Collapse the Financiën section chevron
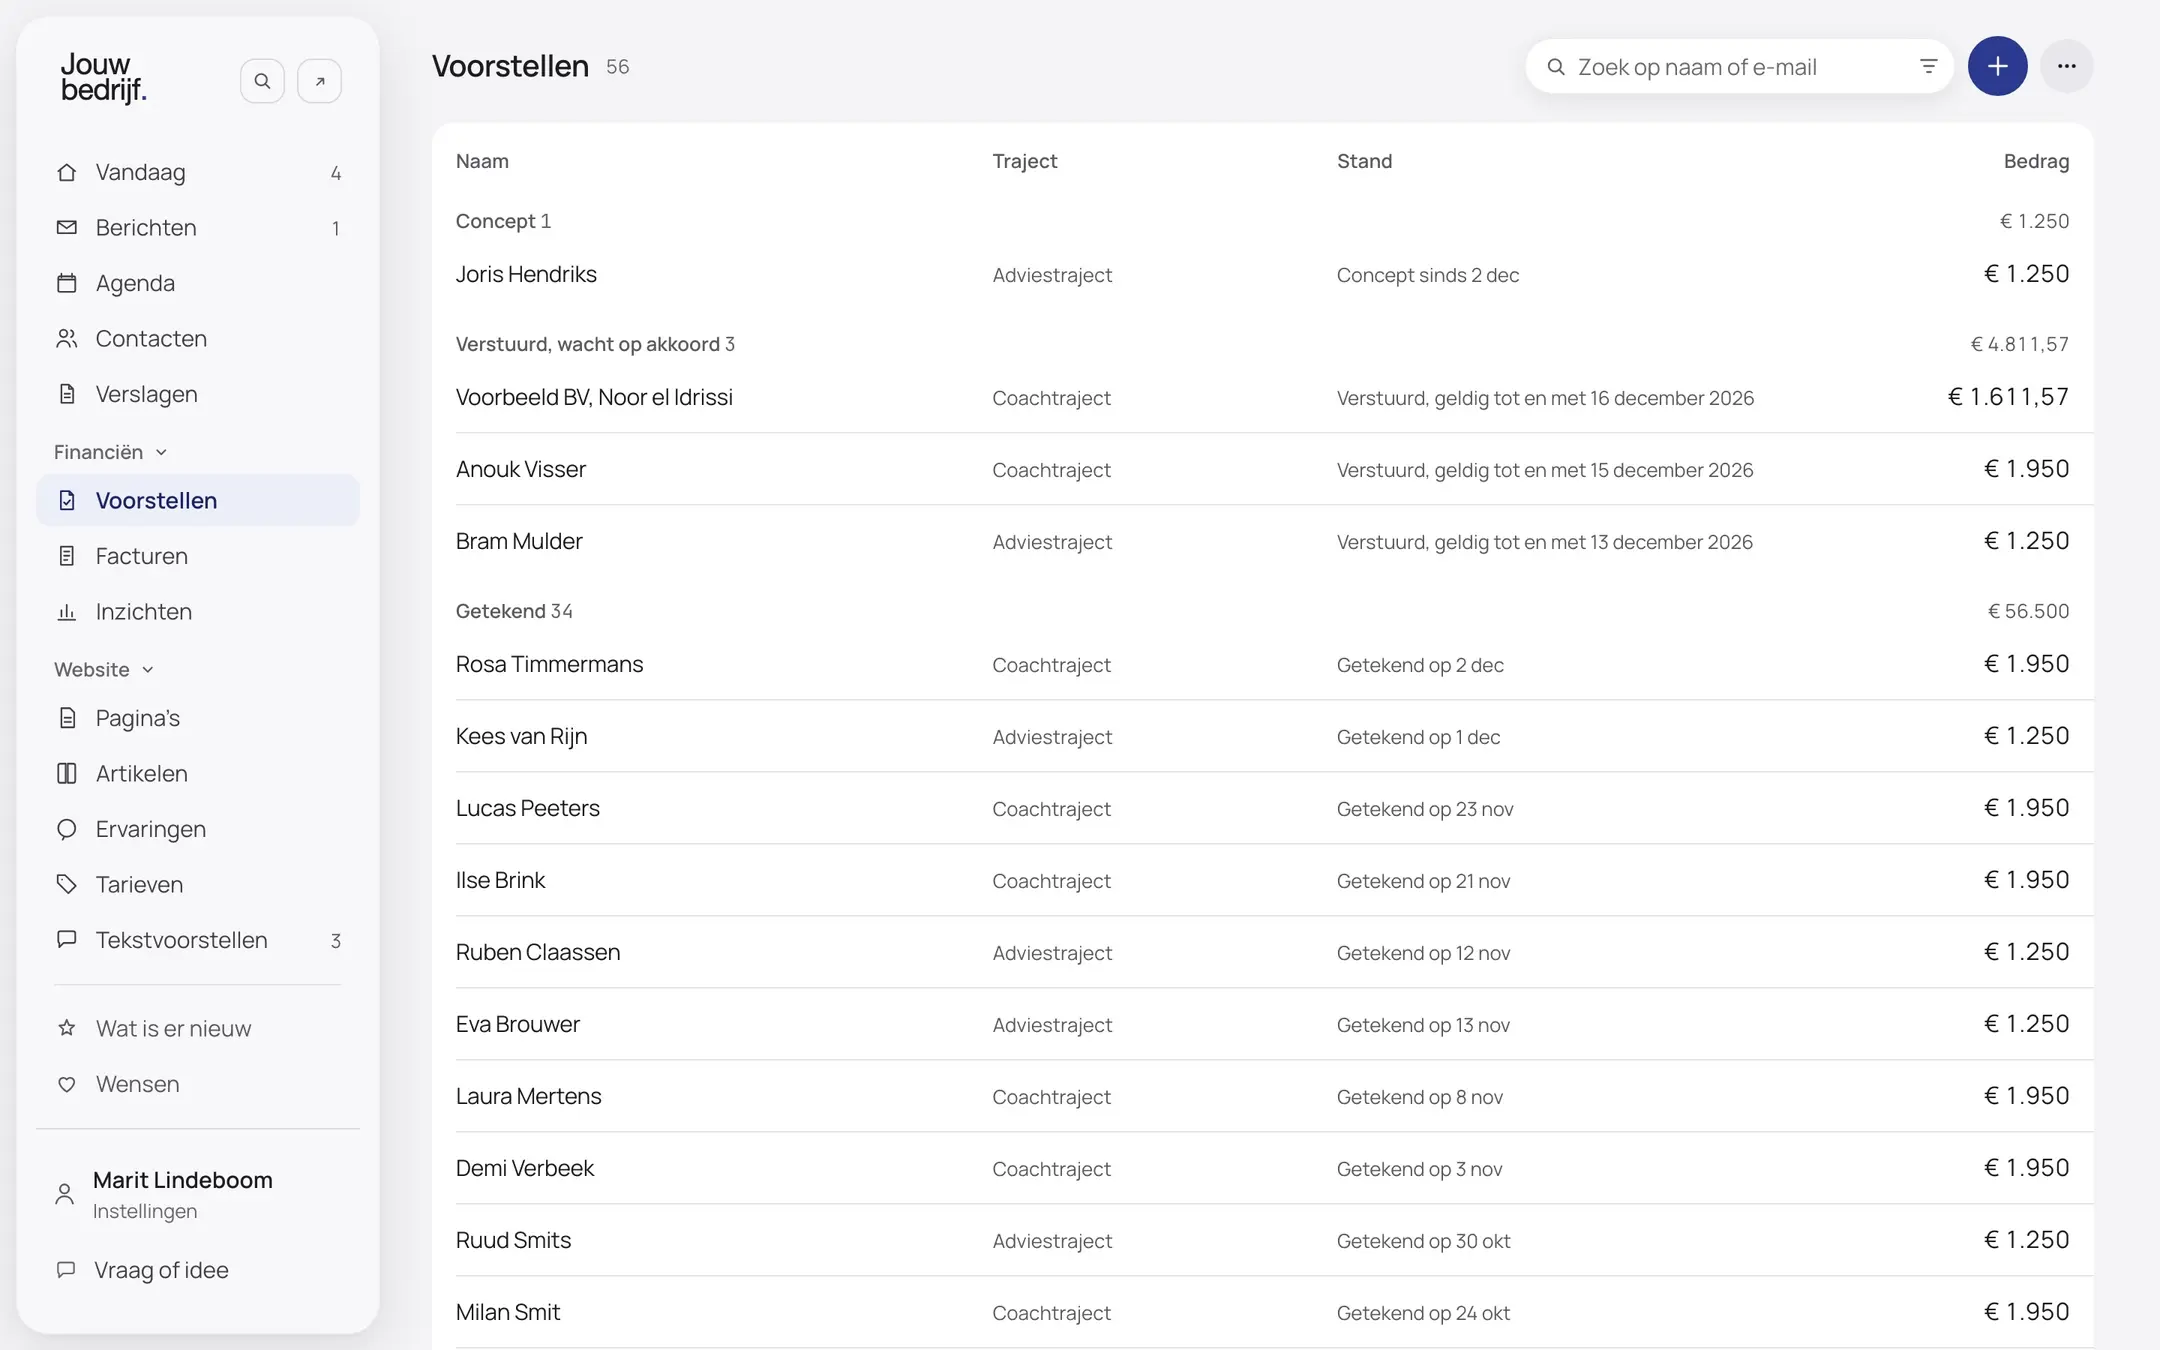 pyautogui.click(x=161, y=453)
